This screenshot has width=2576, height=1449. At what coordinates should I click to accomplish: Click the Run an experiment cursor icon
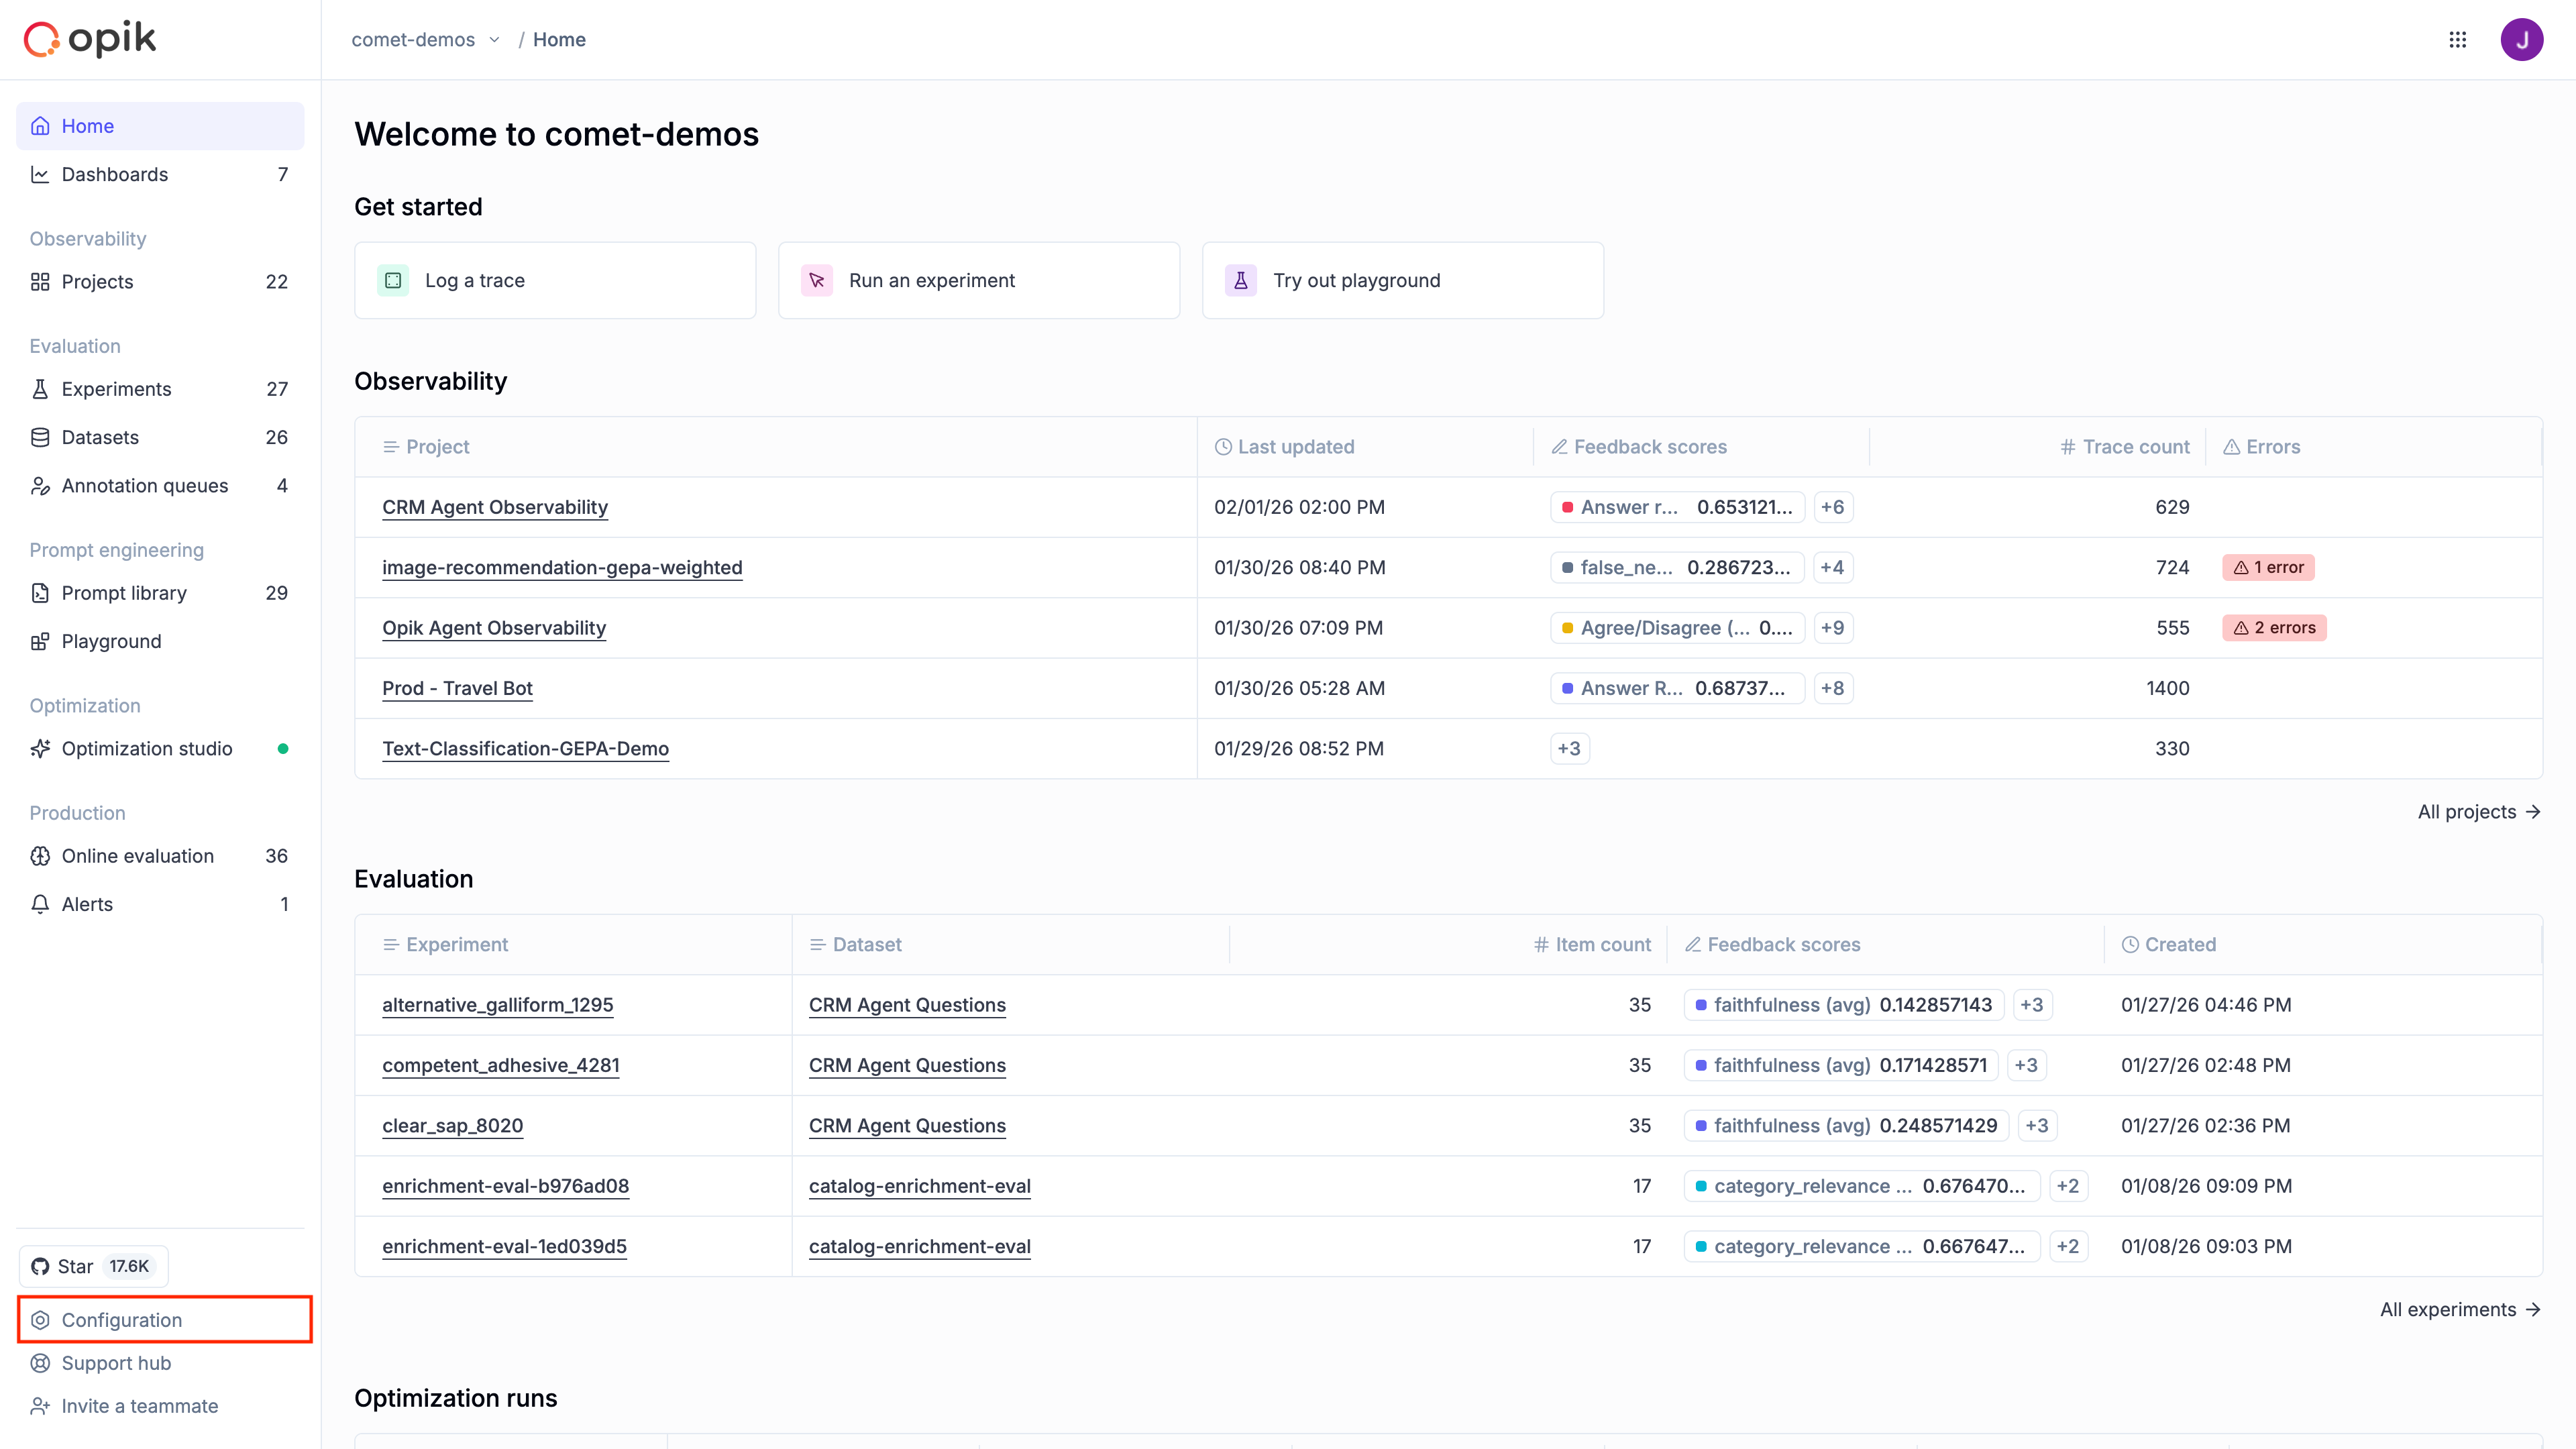tap(817, 280)
